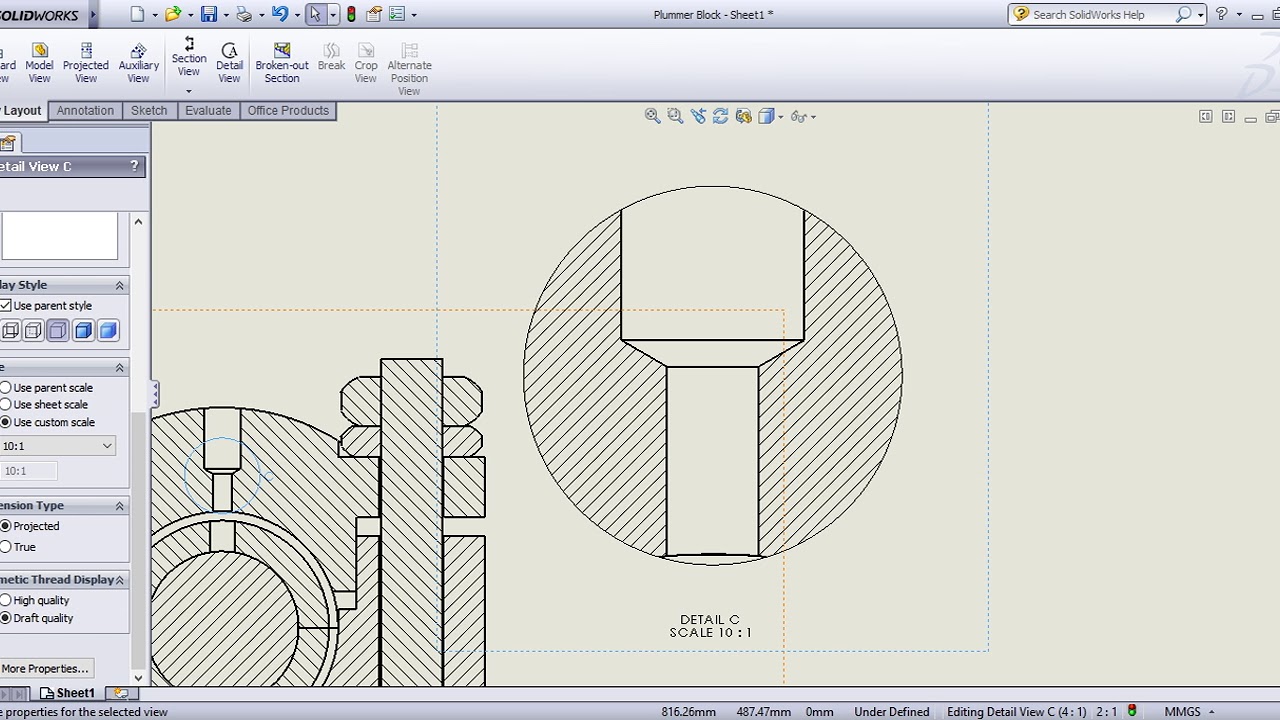This screenshot has height=720, width=1280.
Task: Collapse the Display Style section
Action: [x=120, y=285]
